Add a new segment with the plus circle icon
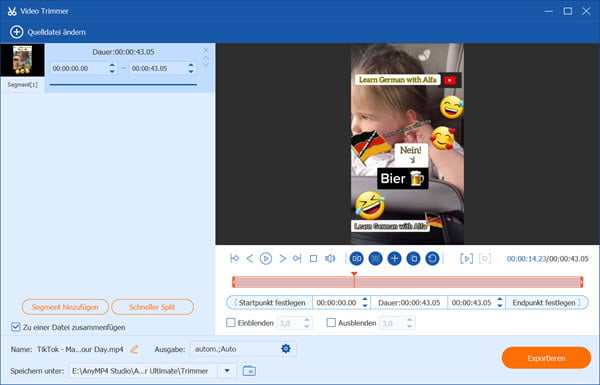Screen dimensions: 600x385 click(394, 259)
